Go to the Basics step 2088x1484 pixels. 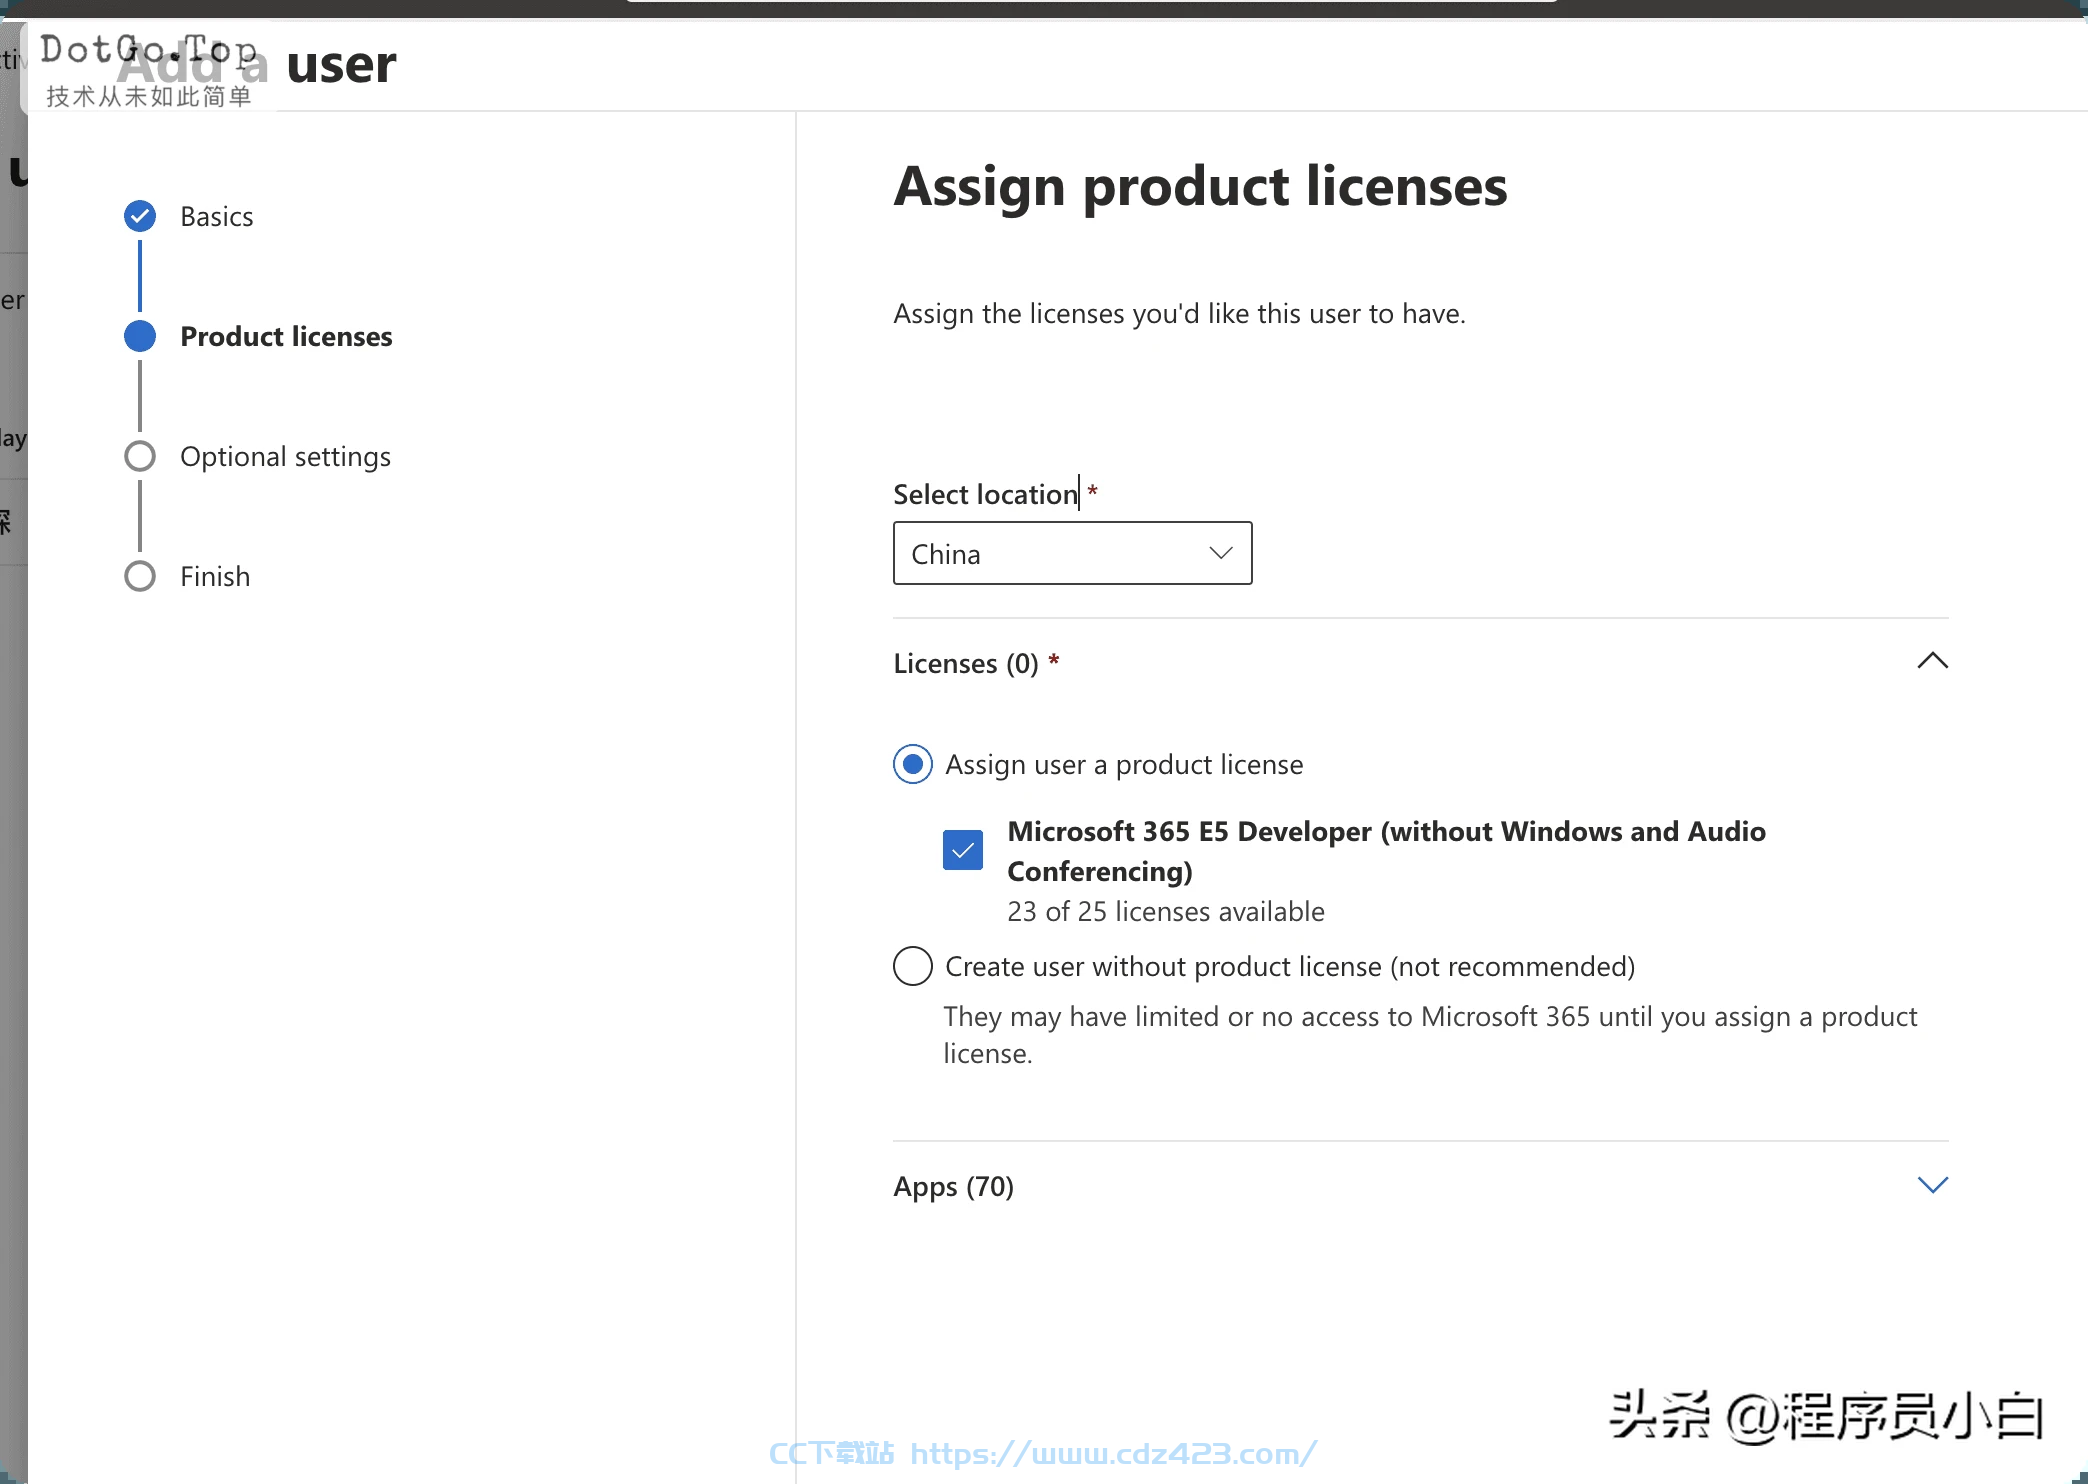point(216,216)
